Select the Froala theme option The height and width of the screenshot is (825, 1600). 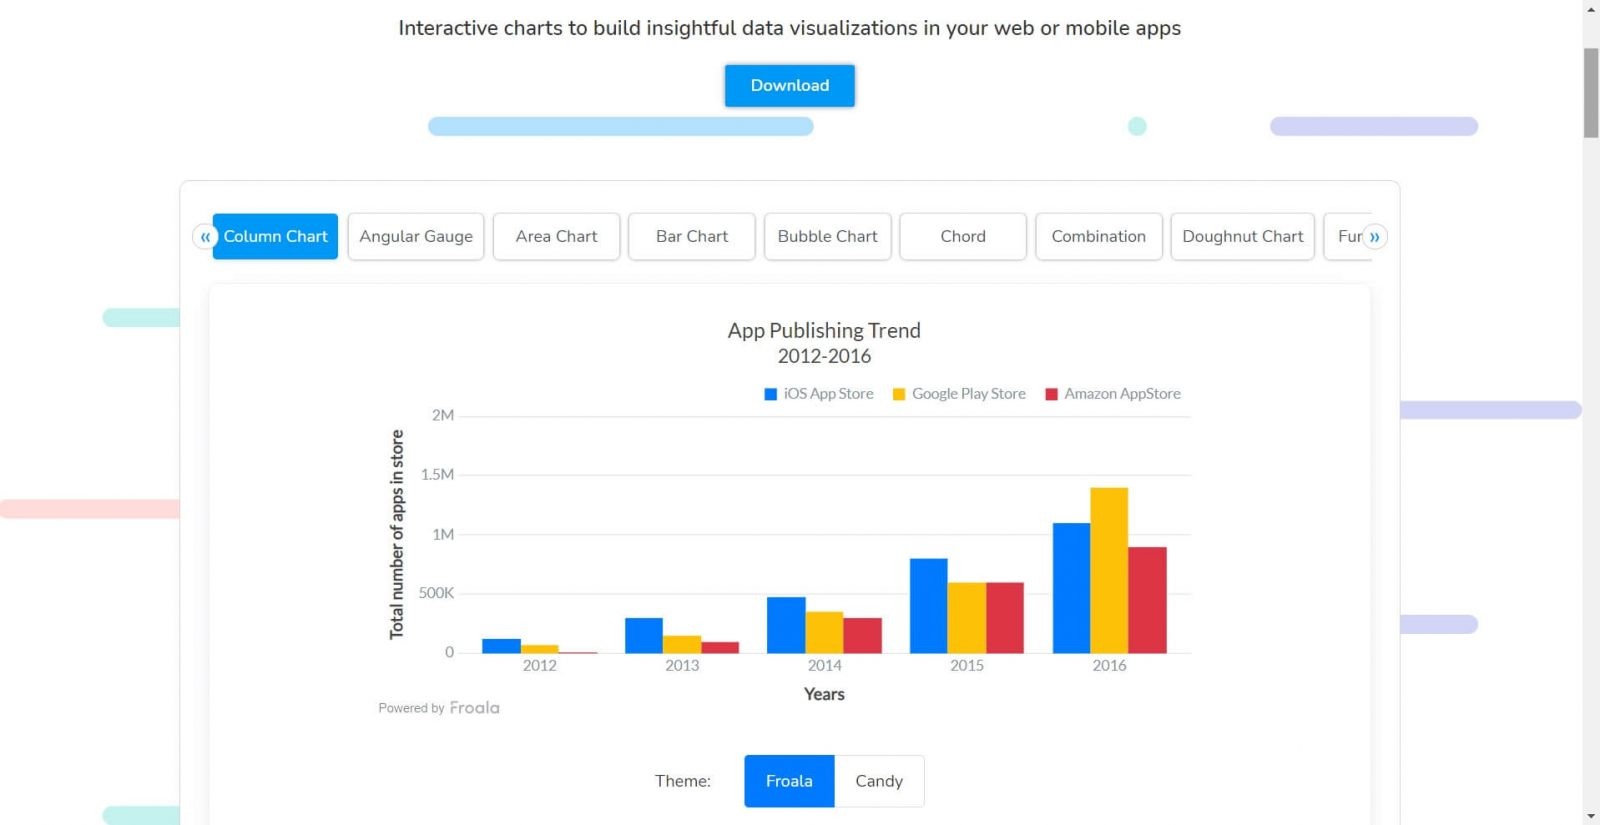(x=789, y=781)
